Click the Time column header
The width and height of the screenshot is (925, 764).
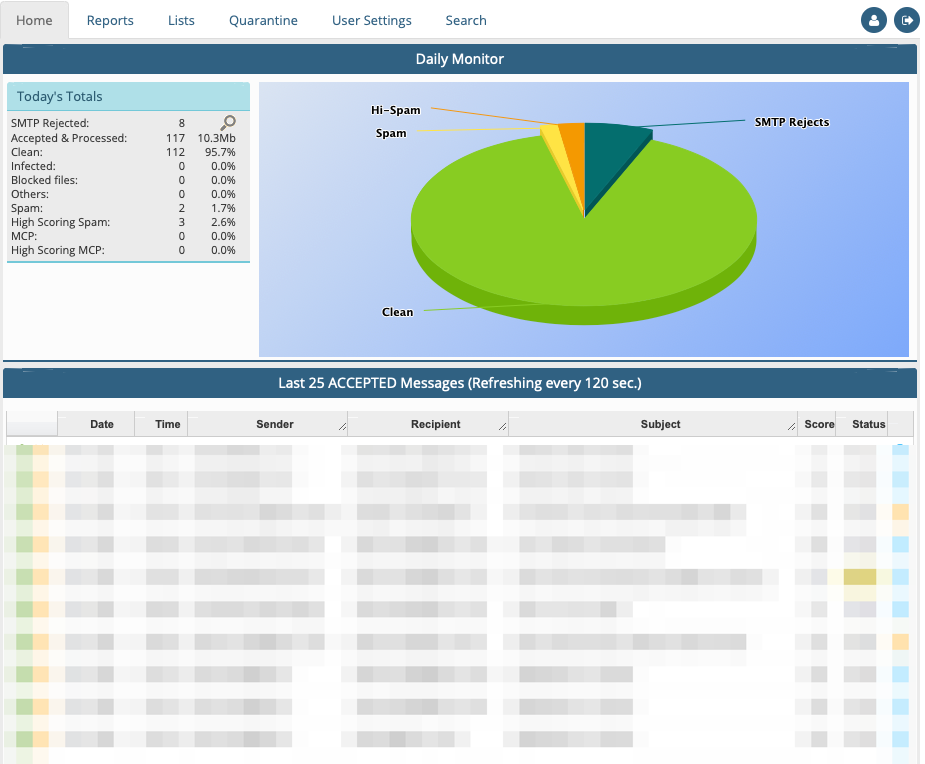coord(168,424)
